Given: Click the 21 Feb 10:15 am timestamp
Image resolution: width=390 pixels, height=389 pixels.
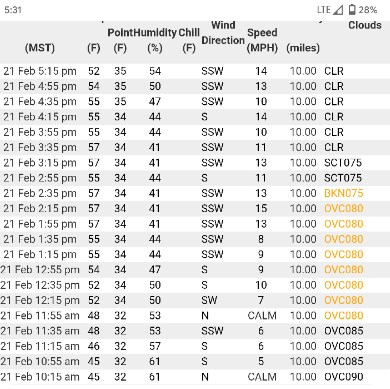Looking at the screenshot, I should [x=40, y=377].
